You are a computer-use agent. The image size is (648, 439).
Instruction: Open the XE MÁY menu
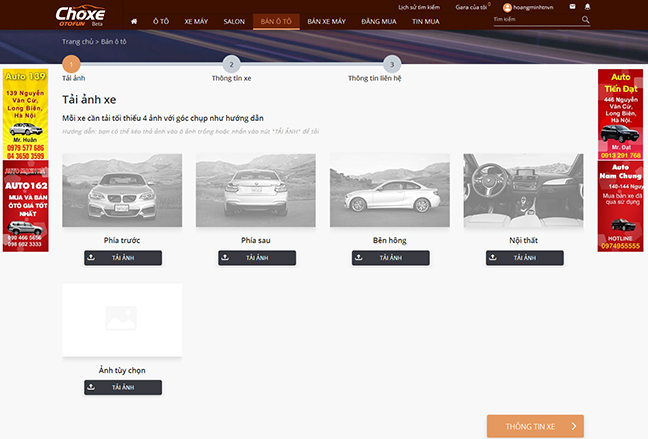tap(196, 21)
